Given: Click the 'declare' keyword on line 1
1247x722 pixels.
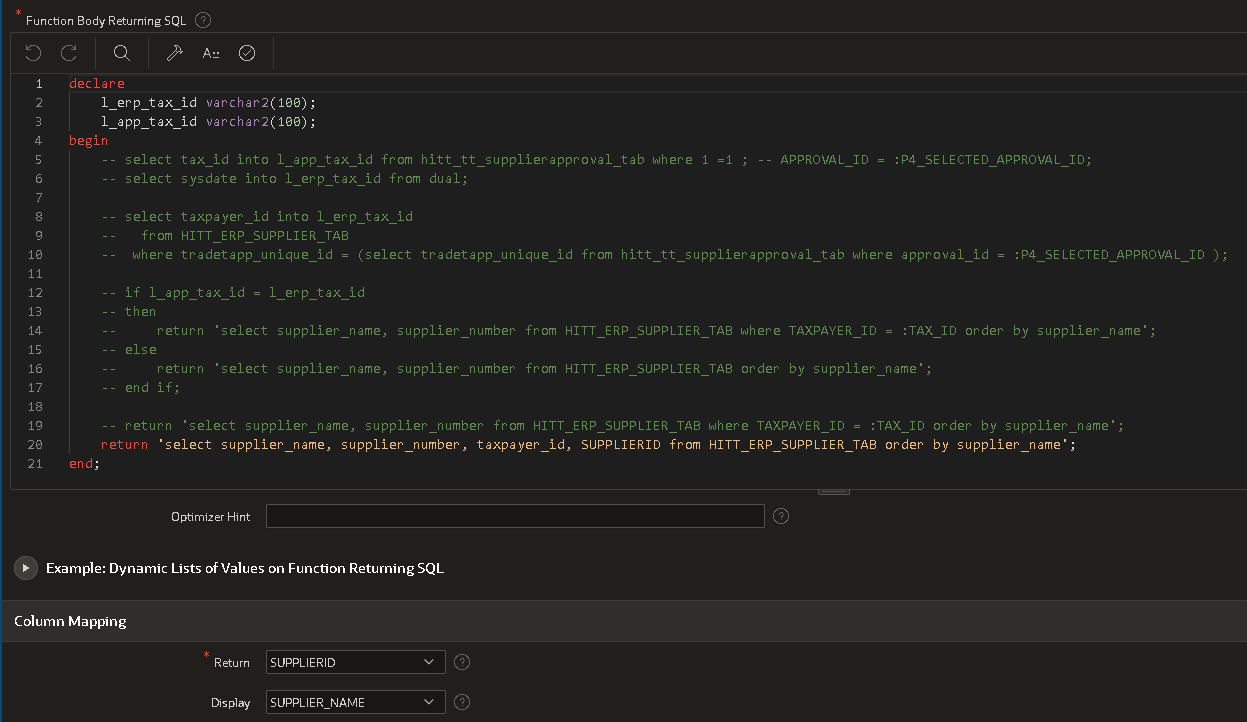Looking at the screenshot, I should [97, 83].
